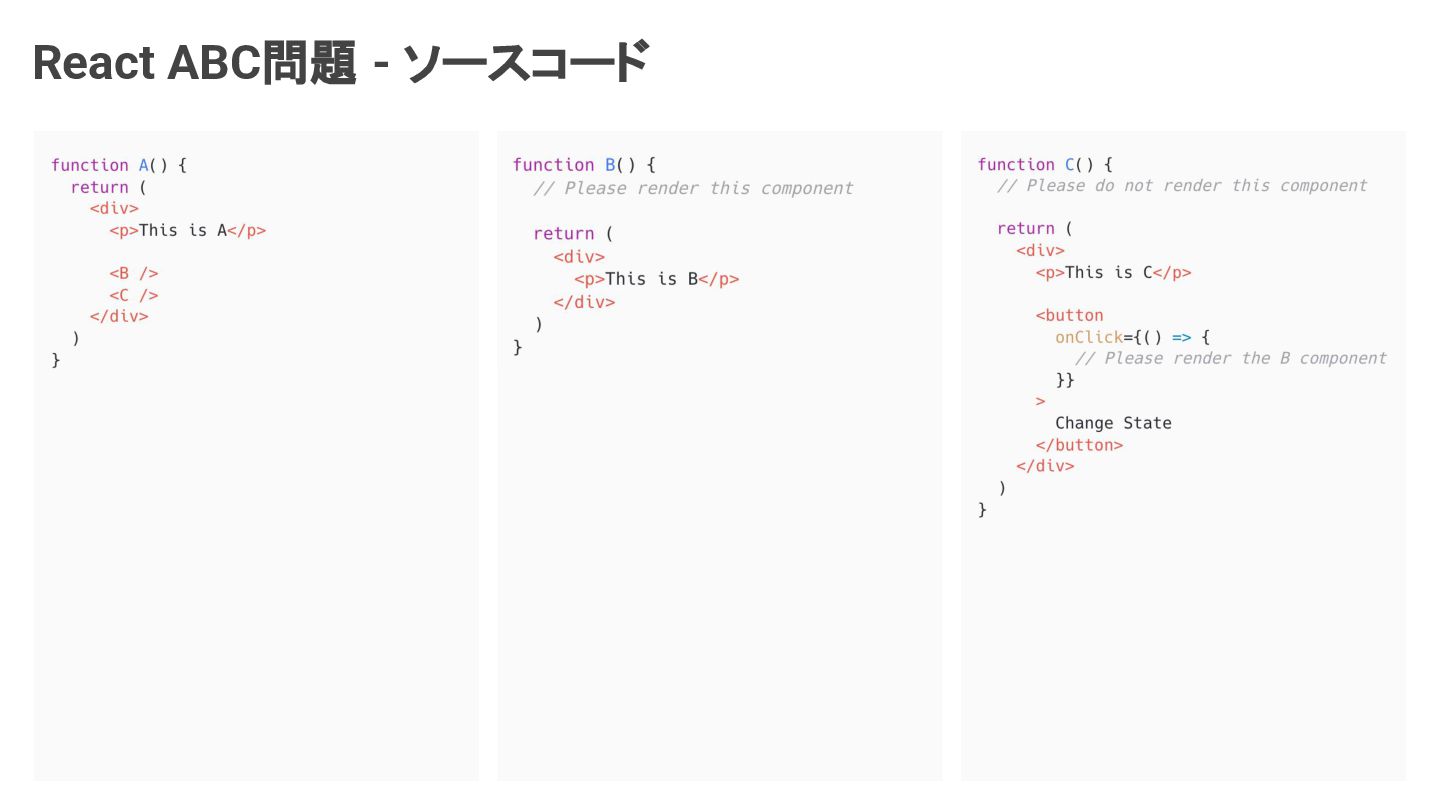Click the opening '<div>' in component B

[579, 257]
